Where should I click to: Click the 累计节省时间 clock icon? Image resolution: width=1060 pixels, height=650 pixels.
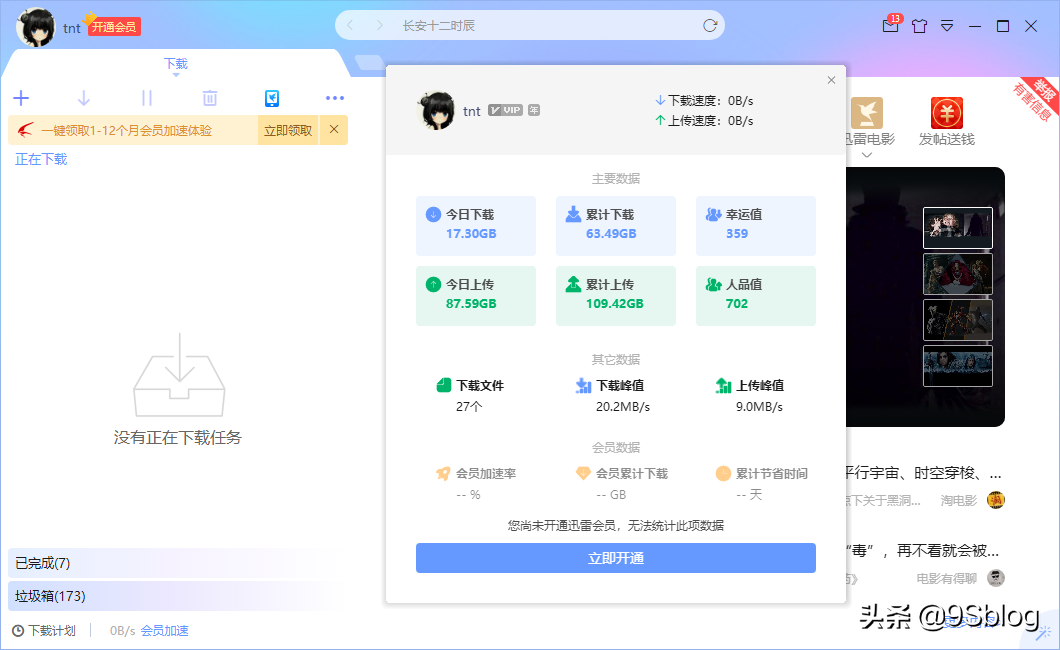[723, 473]
